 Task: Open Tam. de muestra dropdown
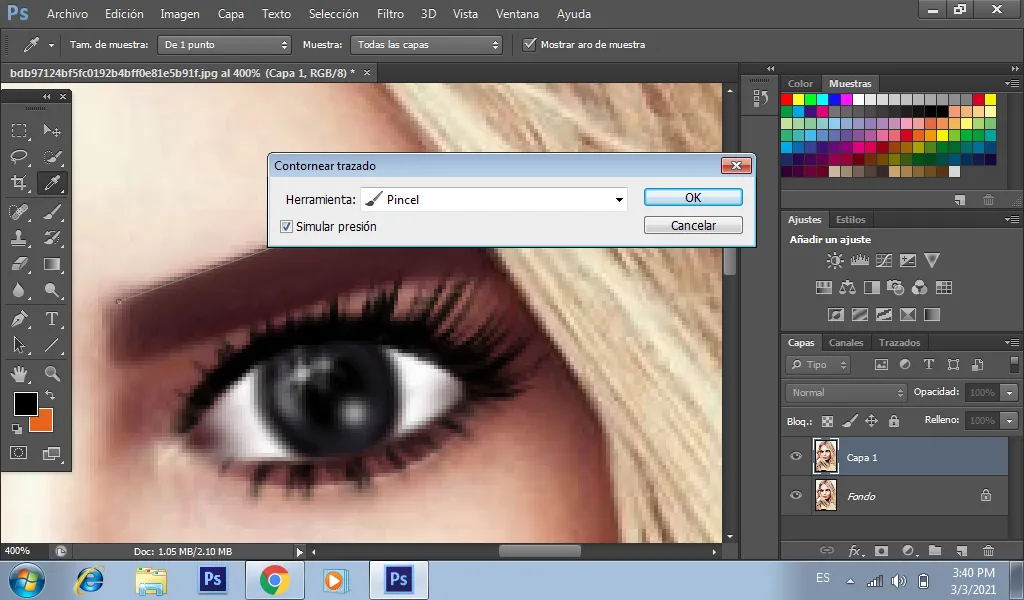pos(225,44)
